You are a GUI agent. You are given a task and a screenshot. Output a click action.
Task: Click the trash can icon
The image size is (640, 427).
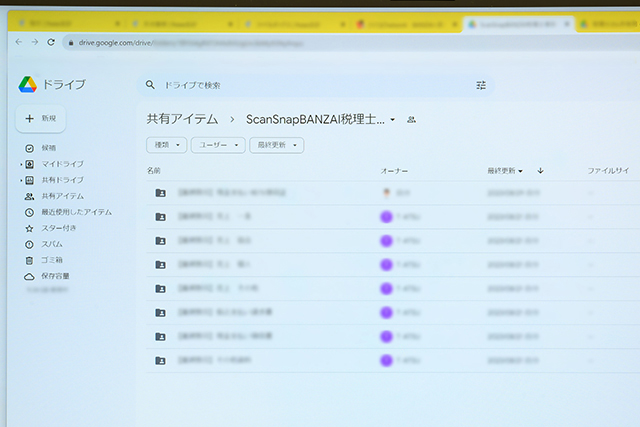29,260
